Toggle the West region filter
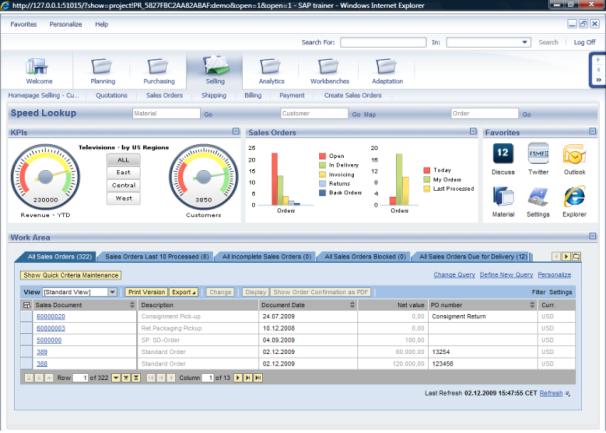Image resolution: width=606 pixels, height=433 pixels. coord(123,198)
